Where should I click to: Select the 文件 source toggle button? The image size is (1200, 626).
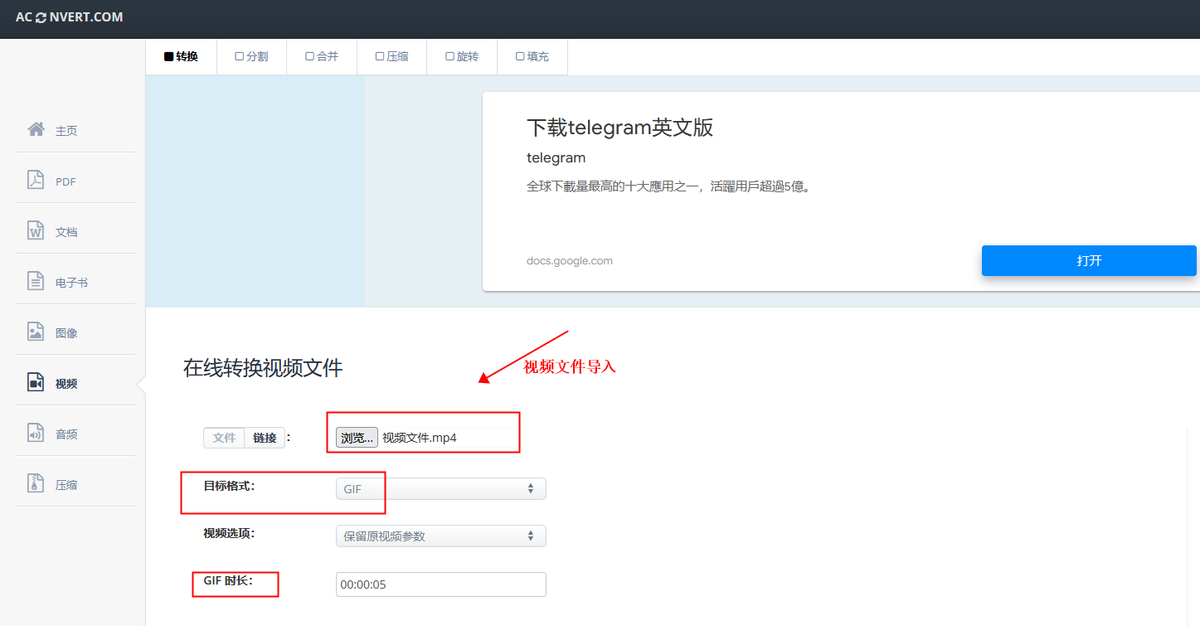tap(224, 438)
